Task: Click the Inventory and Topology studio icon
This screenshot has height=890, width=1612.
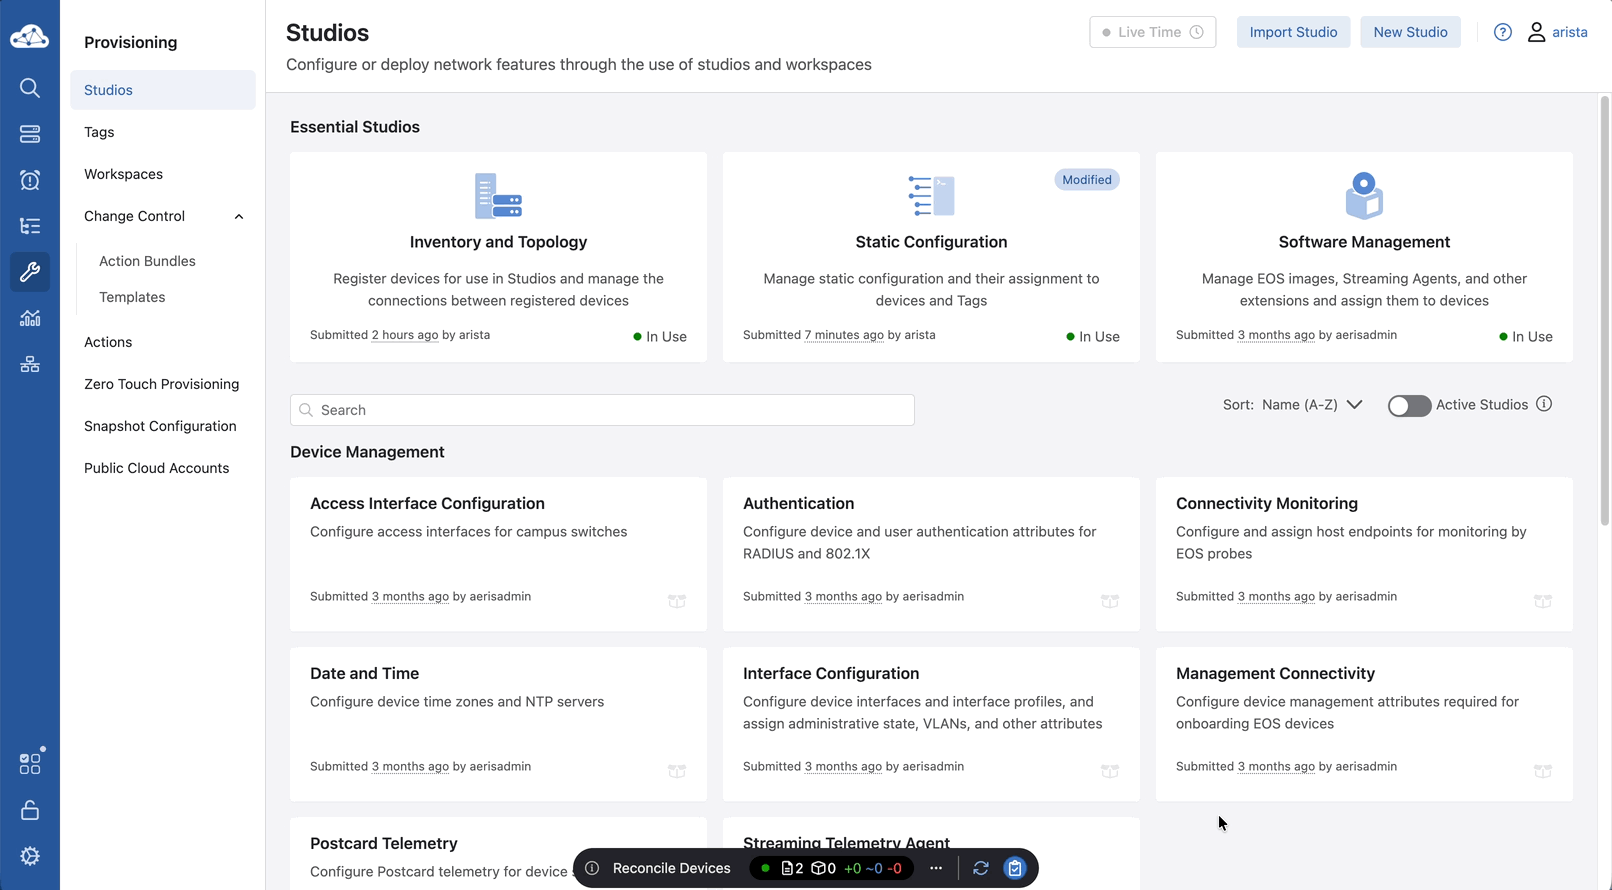Action: pyautogui.click(x=498, y=195)
